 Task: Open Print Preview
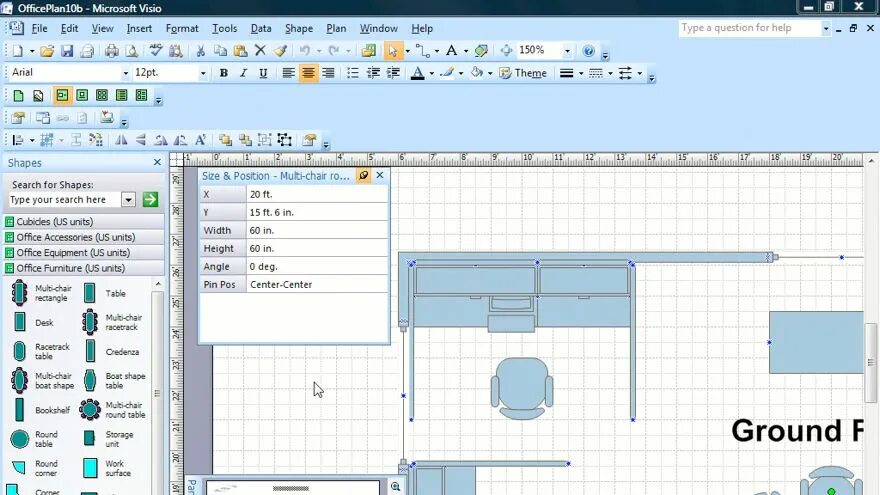(131, 51)
